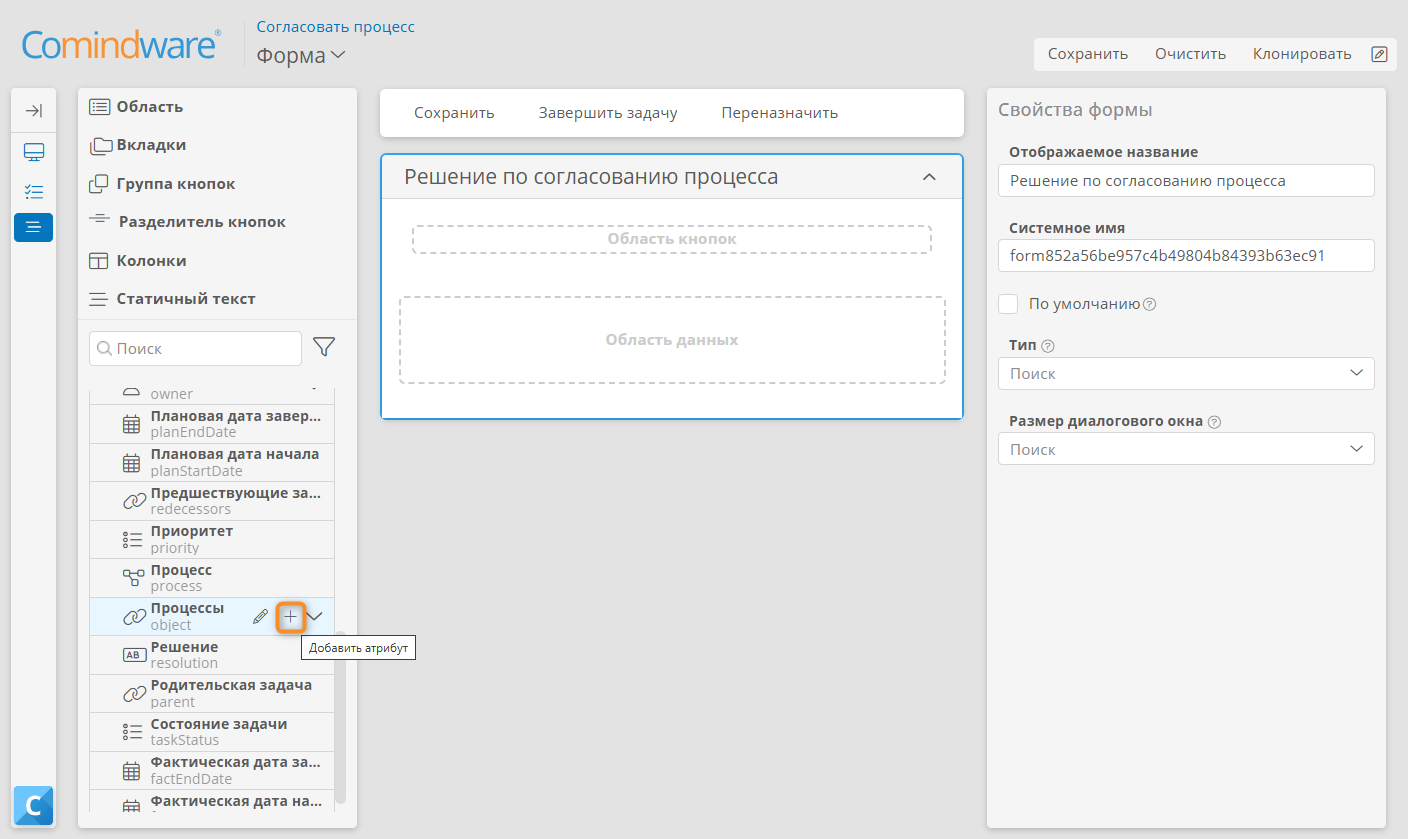Expand the Процессы attribute chevron
The width and height of the screenshot is (1408, 839).
pos(315,617)
